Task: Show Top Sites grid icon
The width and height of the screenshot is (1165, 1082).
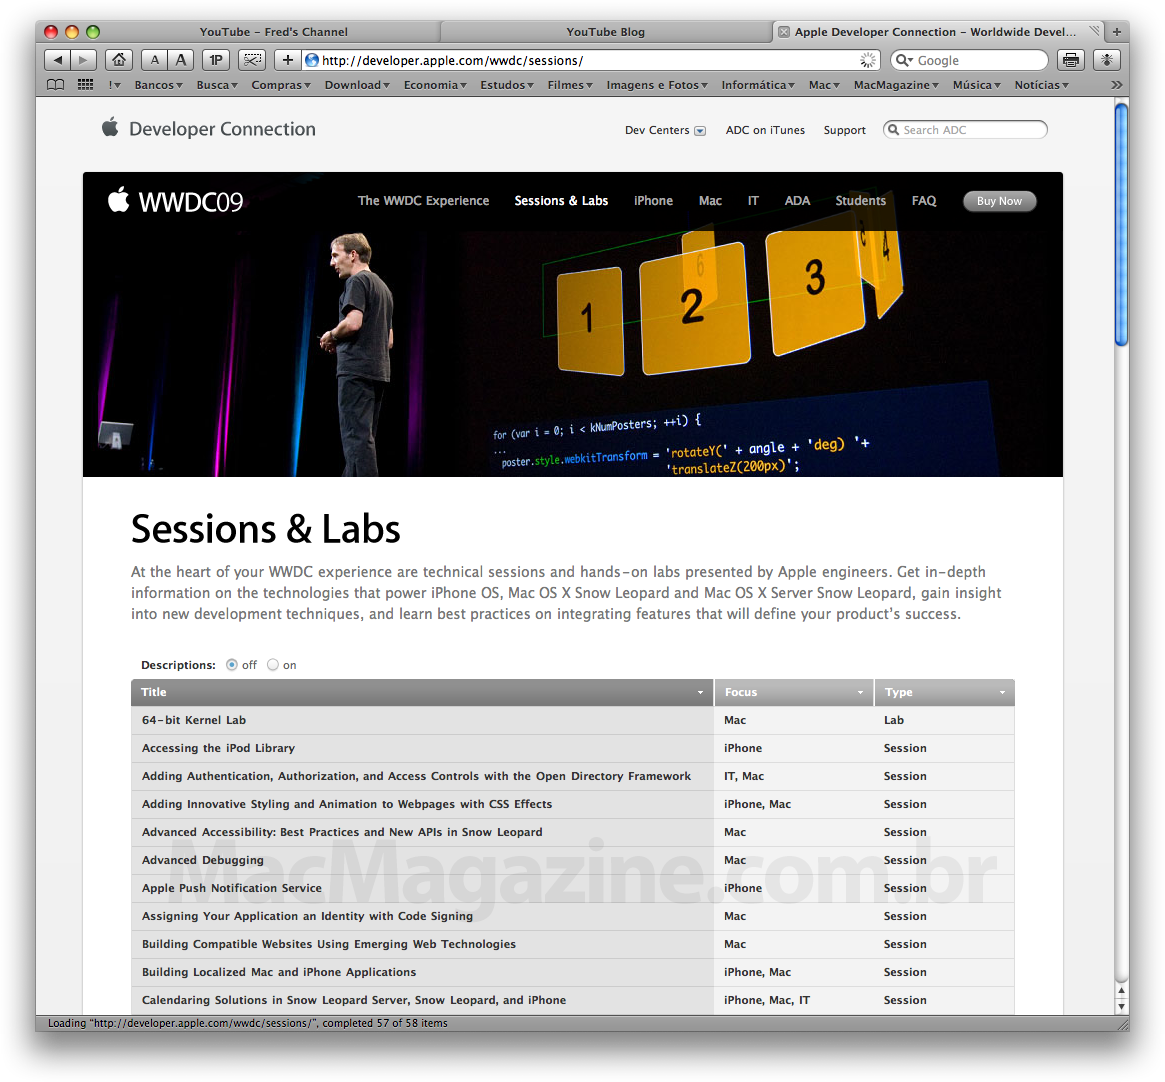Action: point(86,85)
